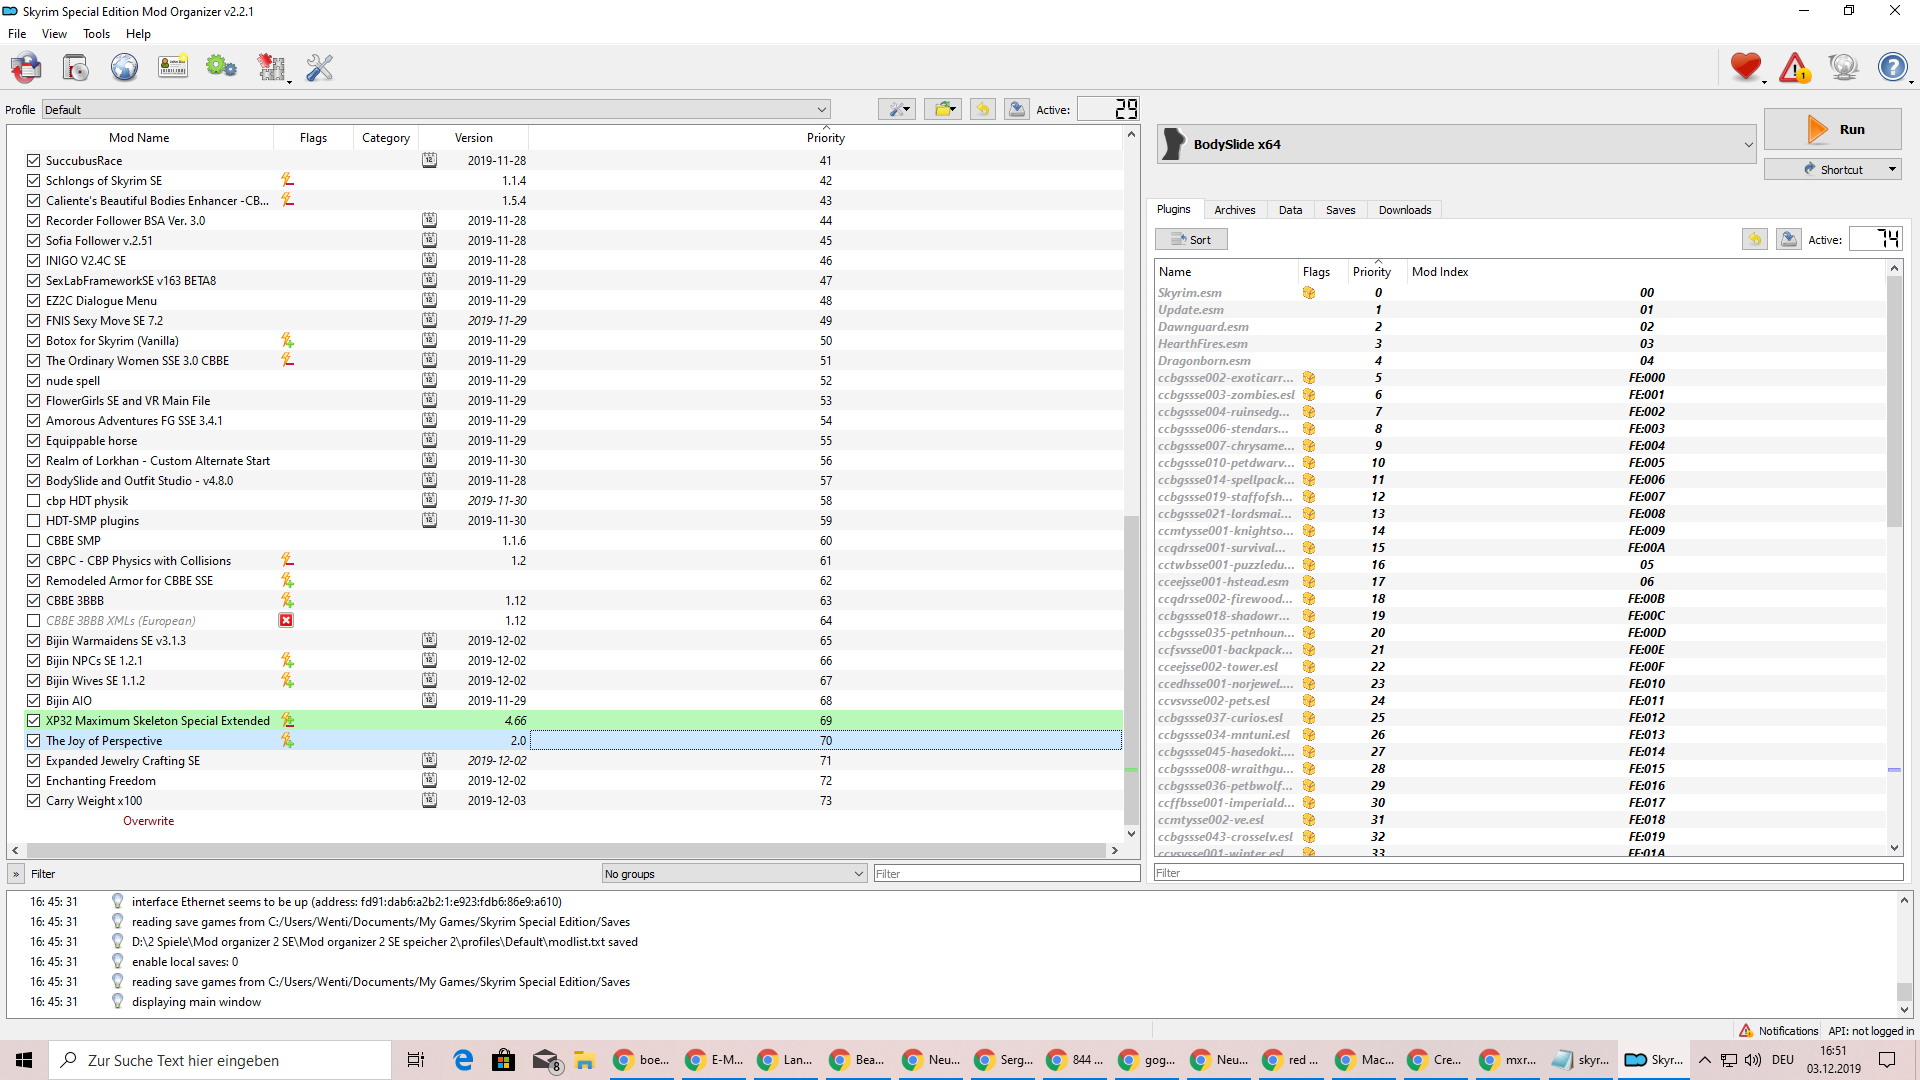Click conflict flag of Schlongs of Skyrim SE
1920x1080 pixels.
coord(287,180)
